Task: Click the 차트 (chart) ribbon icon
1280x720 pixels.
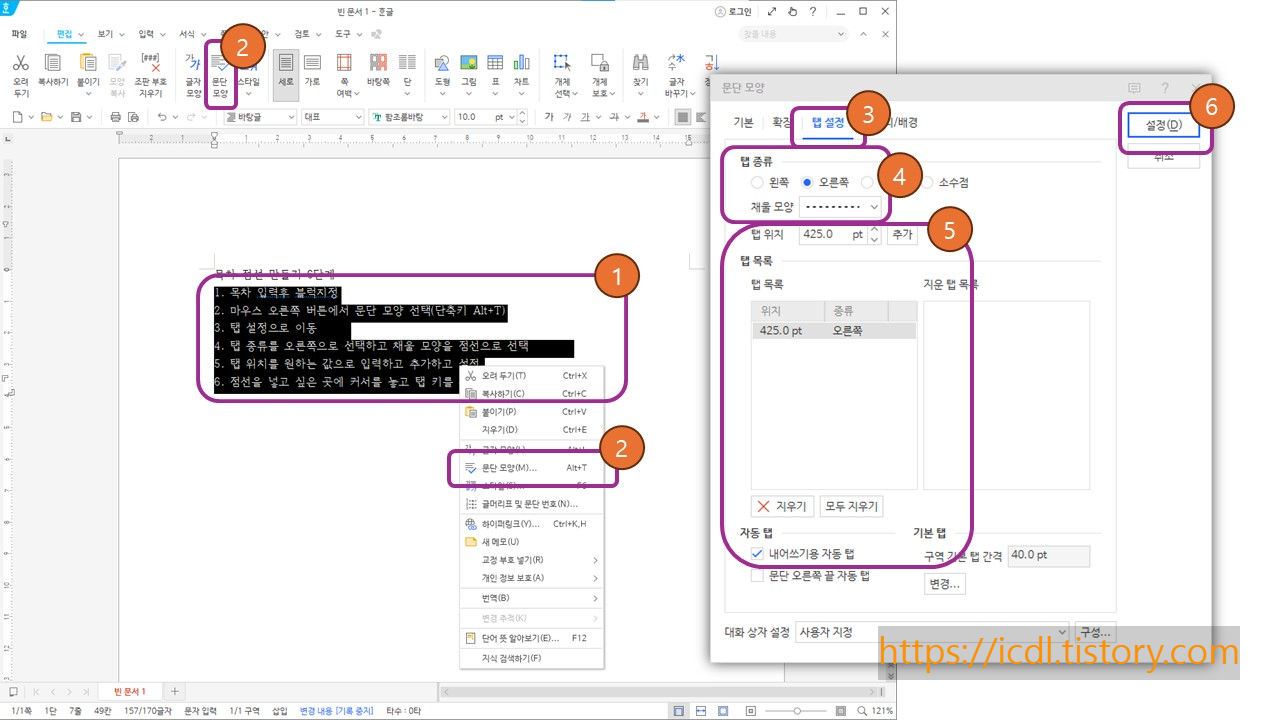Action: pyautogui.click(x=521, y=63)
